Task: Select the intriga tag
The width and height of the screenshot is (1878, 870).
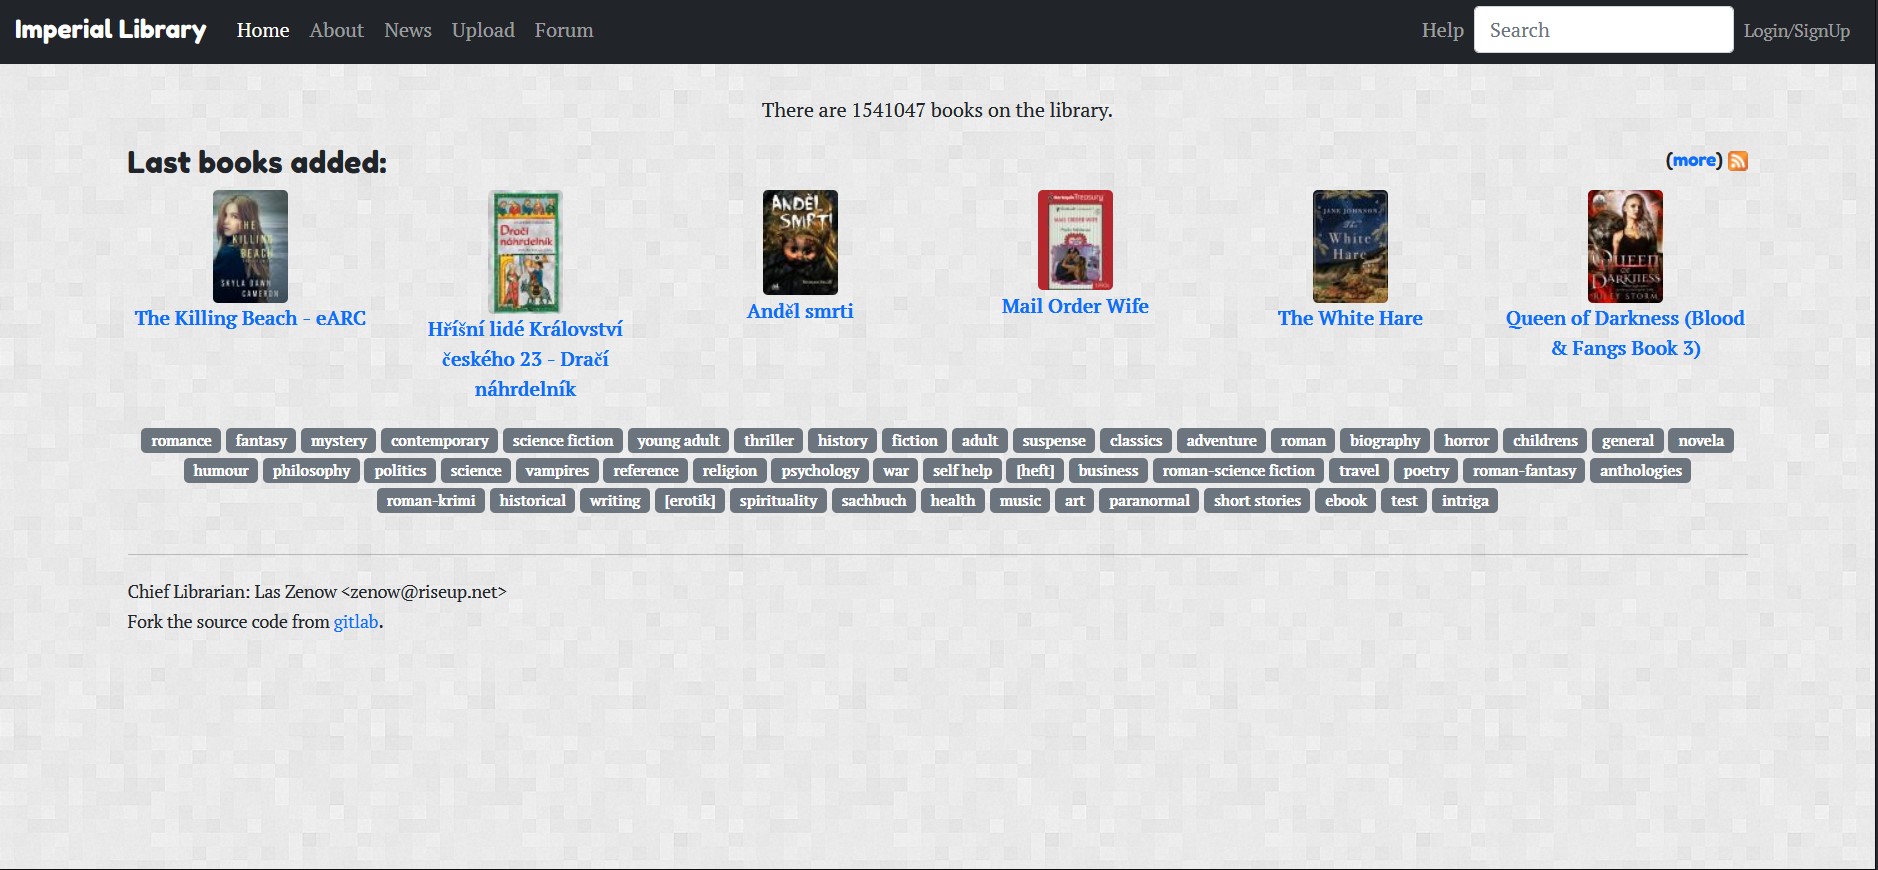Action: point(1465,501)
